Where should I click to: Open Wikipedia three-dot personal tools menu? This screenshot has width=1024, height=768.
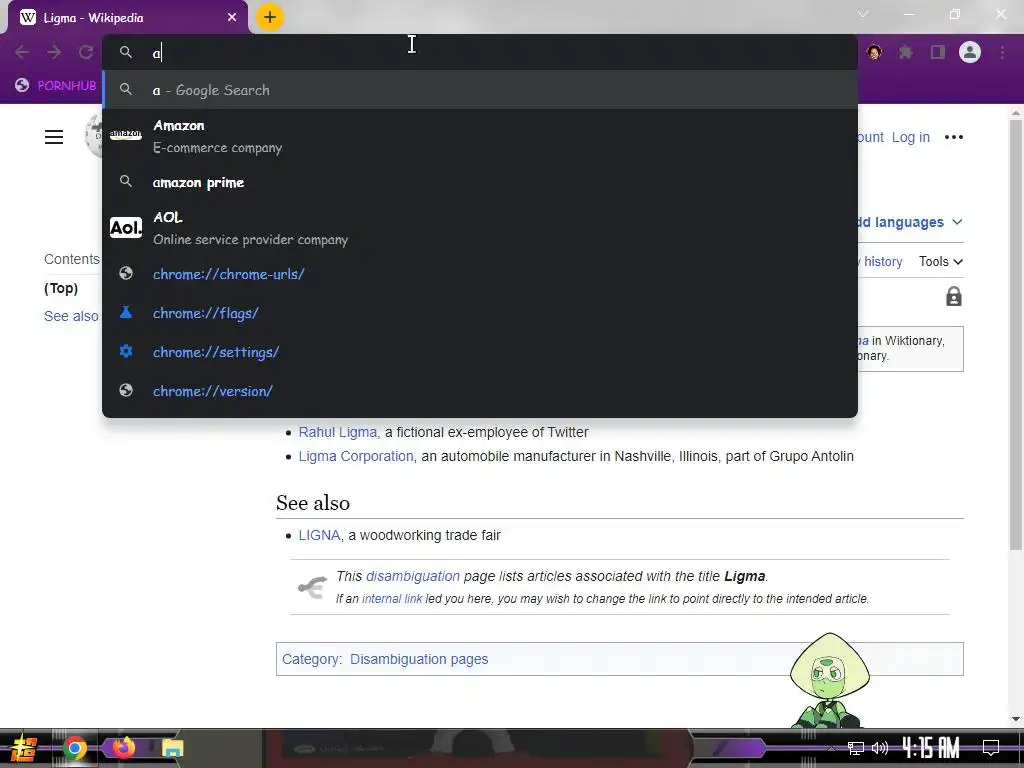953,136
